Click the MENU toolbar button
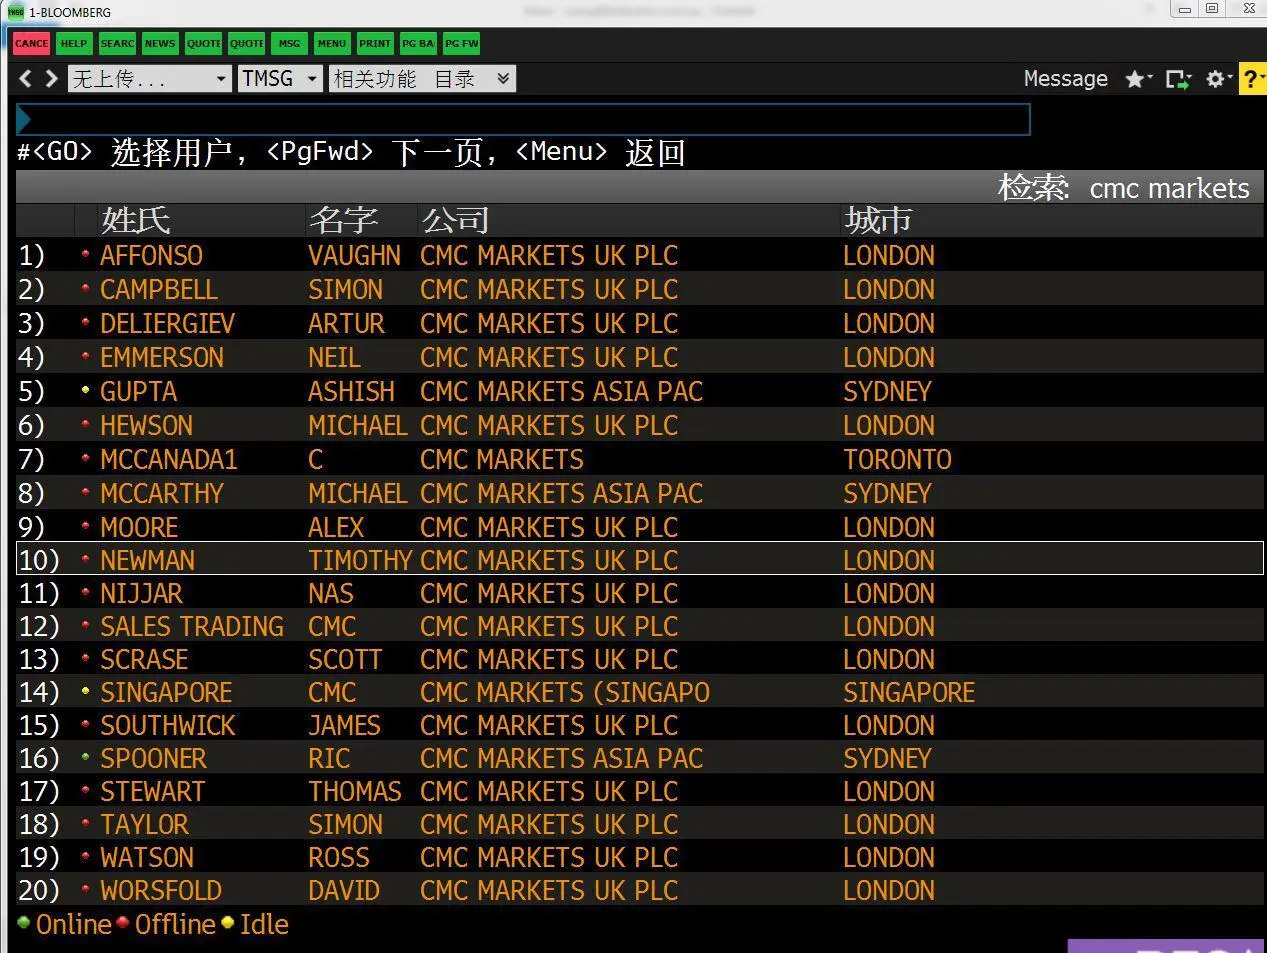 point(332,43)
